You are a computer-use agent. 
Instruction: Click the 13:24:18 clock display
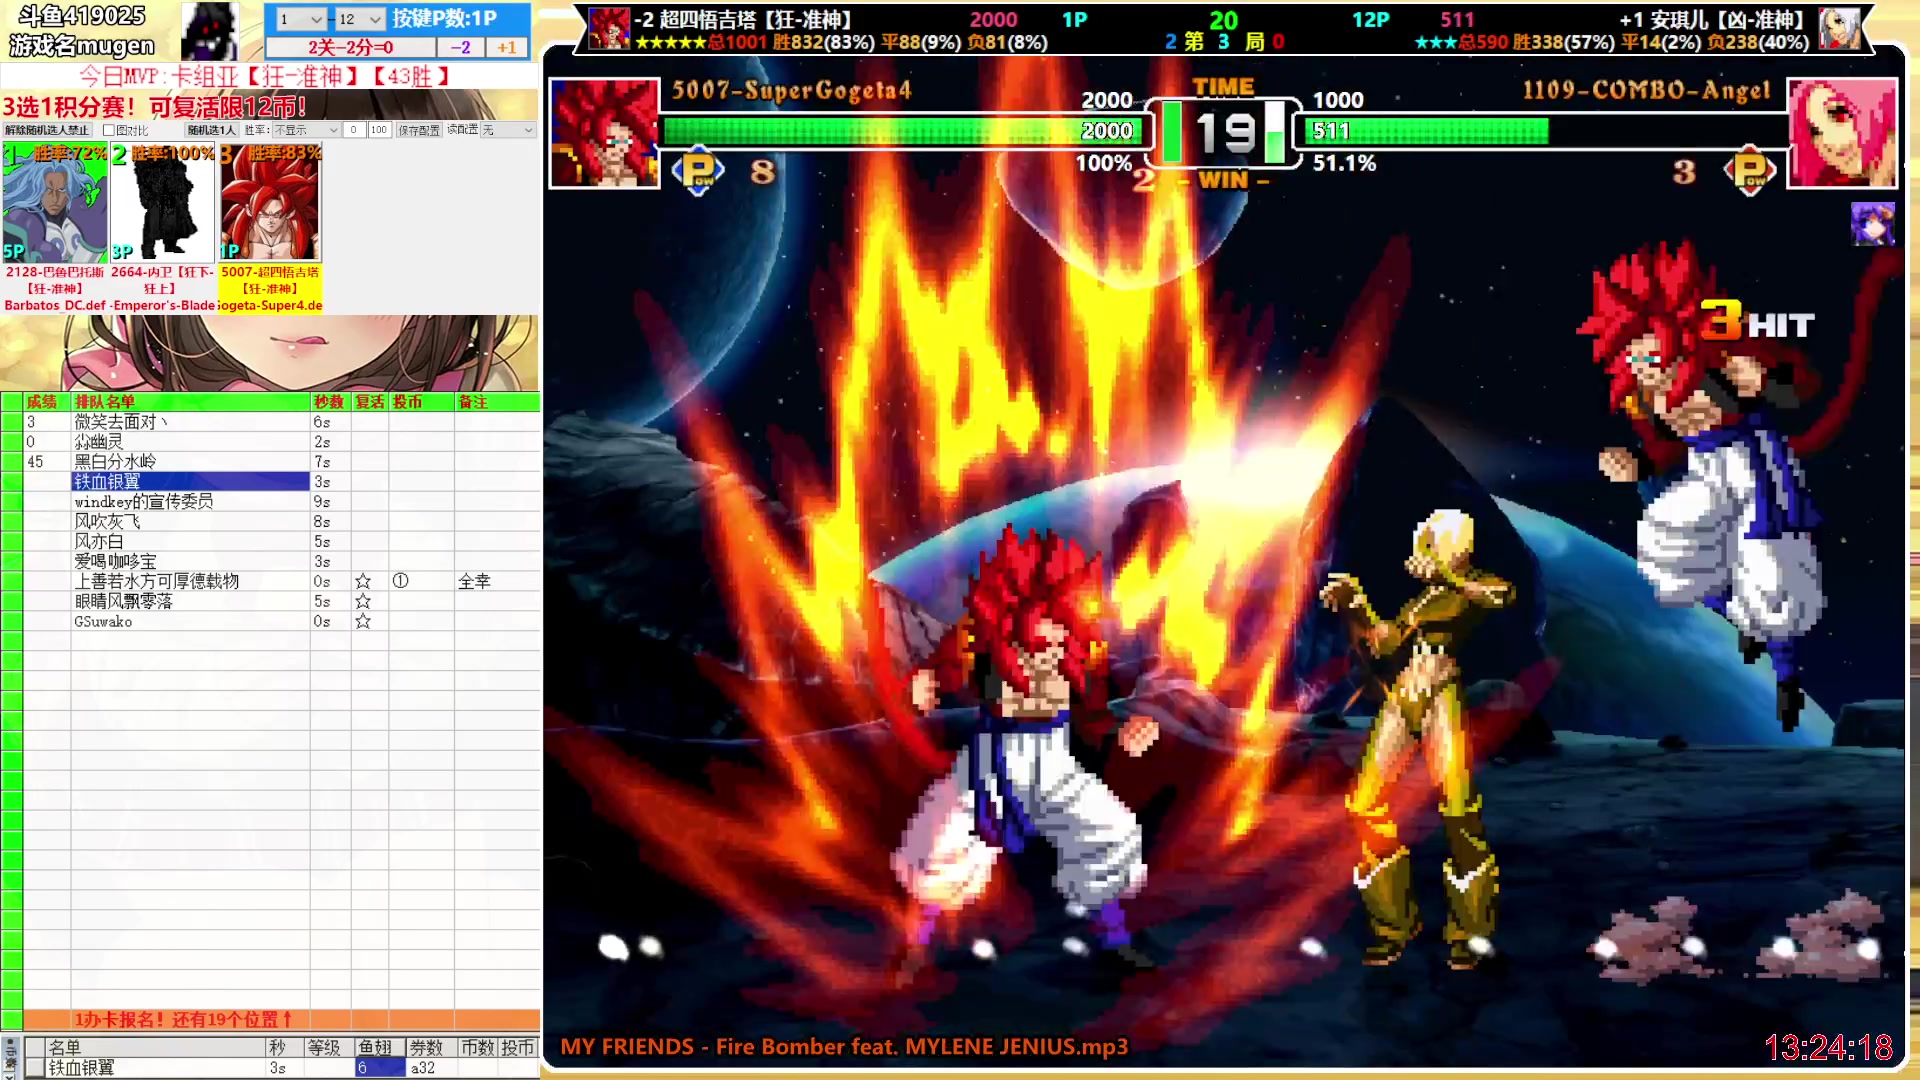pos(1828,1047)
